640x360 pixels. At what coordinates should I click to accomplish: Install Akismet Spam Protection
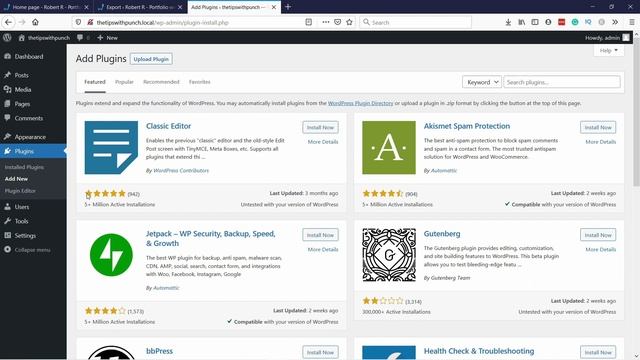pos(598,127)
